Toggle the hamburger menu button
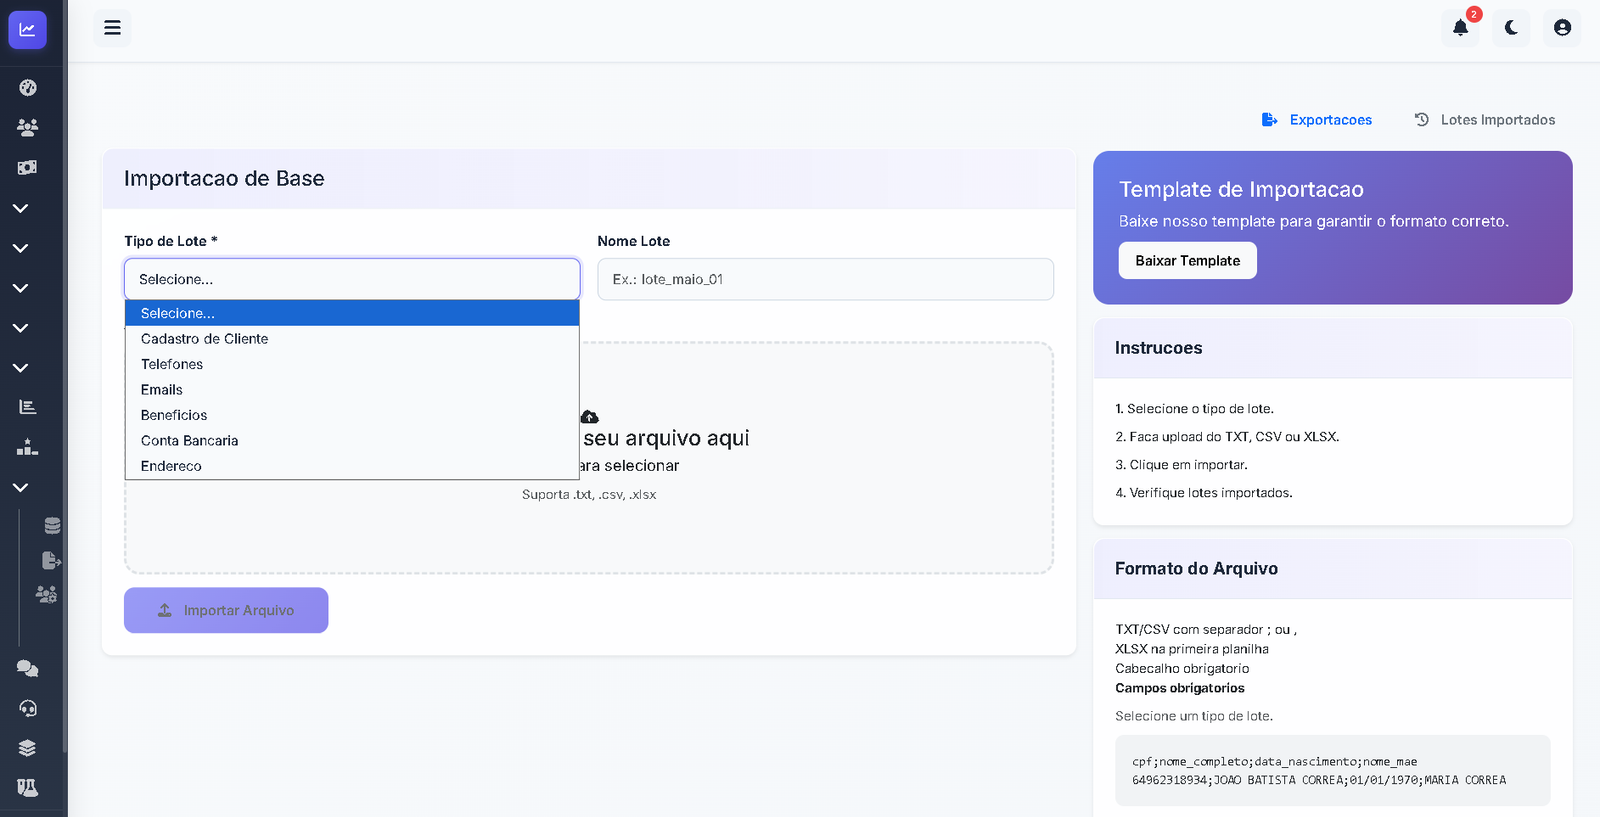This screenshot has height=817, width=1600. (x=112, y=28)
